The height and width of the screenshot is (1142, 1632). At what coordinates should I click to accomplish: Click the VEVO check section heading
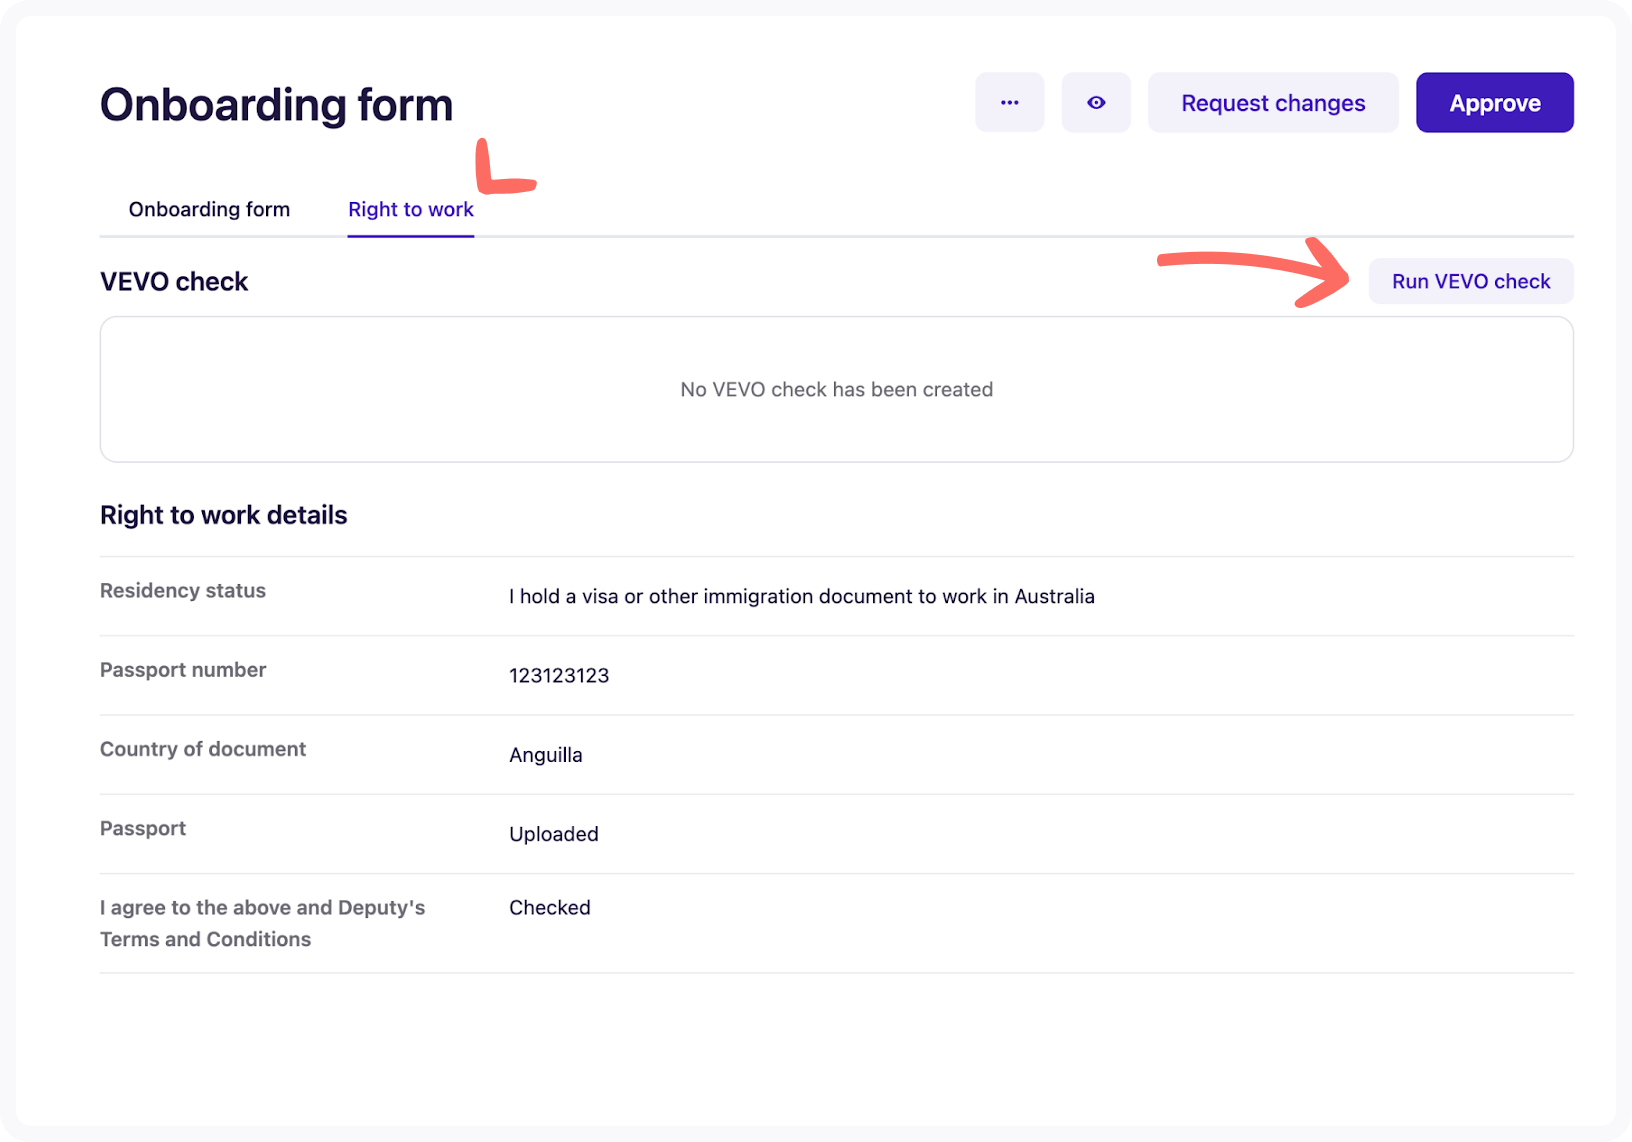click(173, 281)
